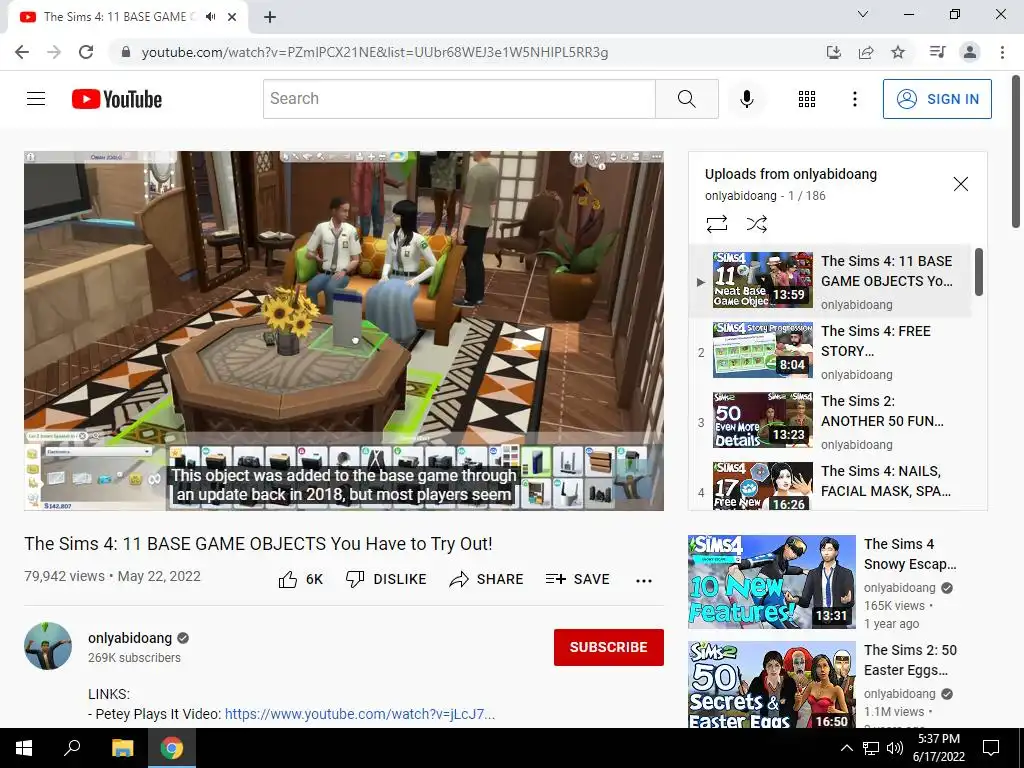The image size is (1024, 768).
Task: Open the volume tray icon
Action: [895, 748]
